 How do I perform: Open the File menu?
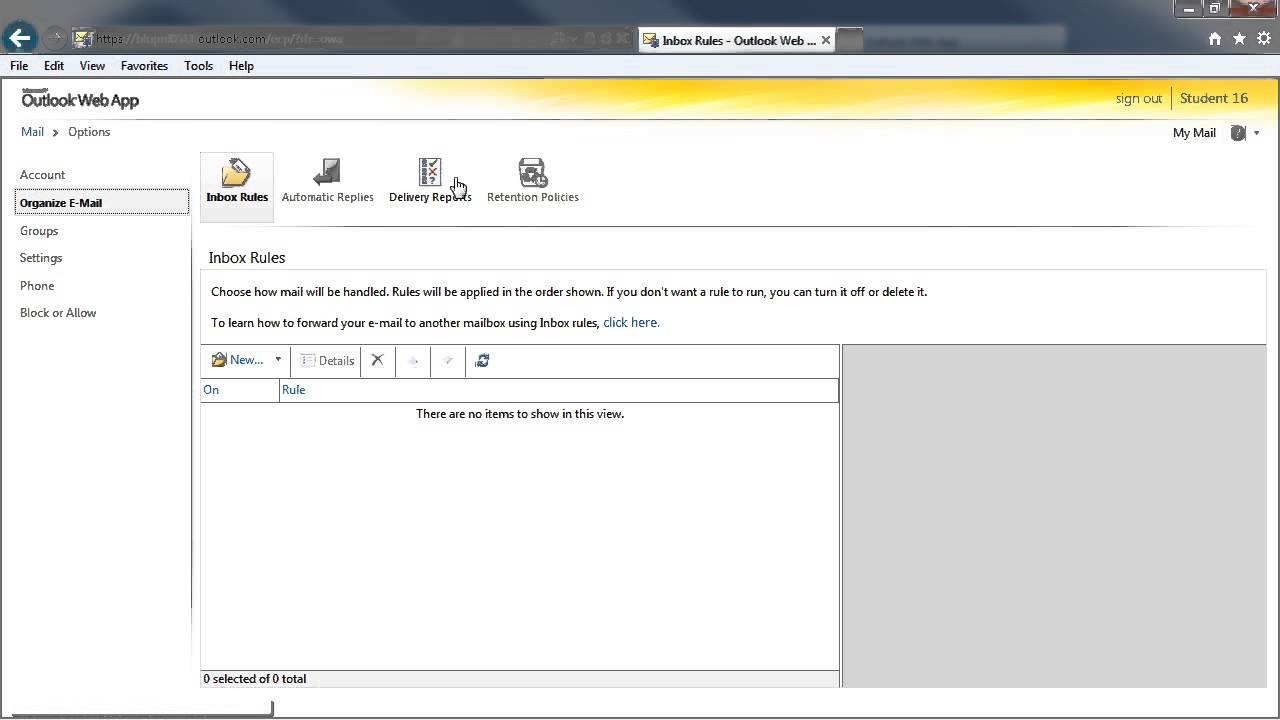(x=19, y=66)
